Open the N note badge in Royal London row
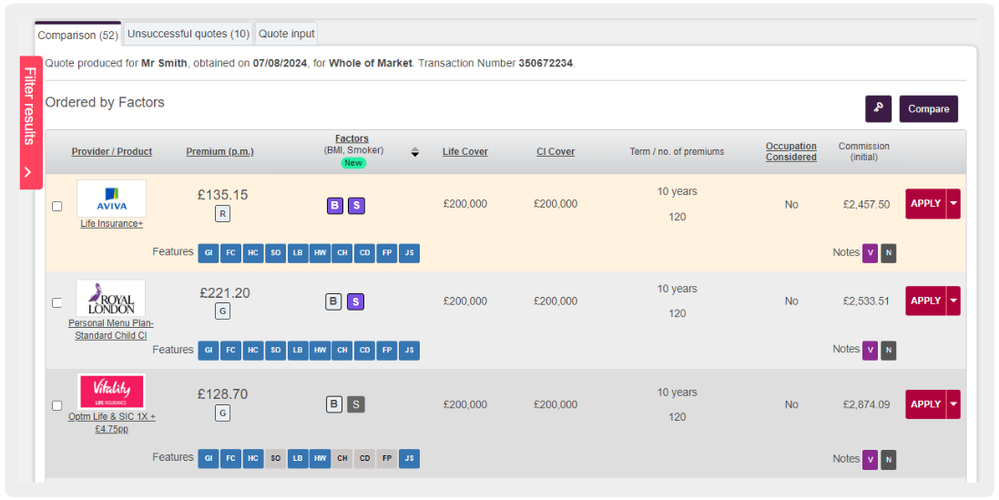This screenshot has width=999, height=500. pos(888,350)
